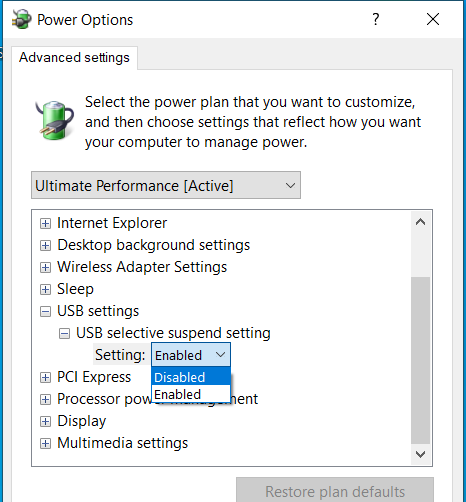
Task: Expand Desktop background settings node
Action: coord(45,245)
